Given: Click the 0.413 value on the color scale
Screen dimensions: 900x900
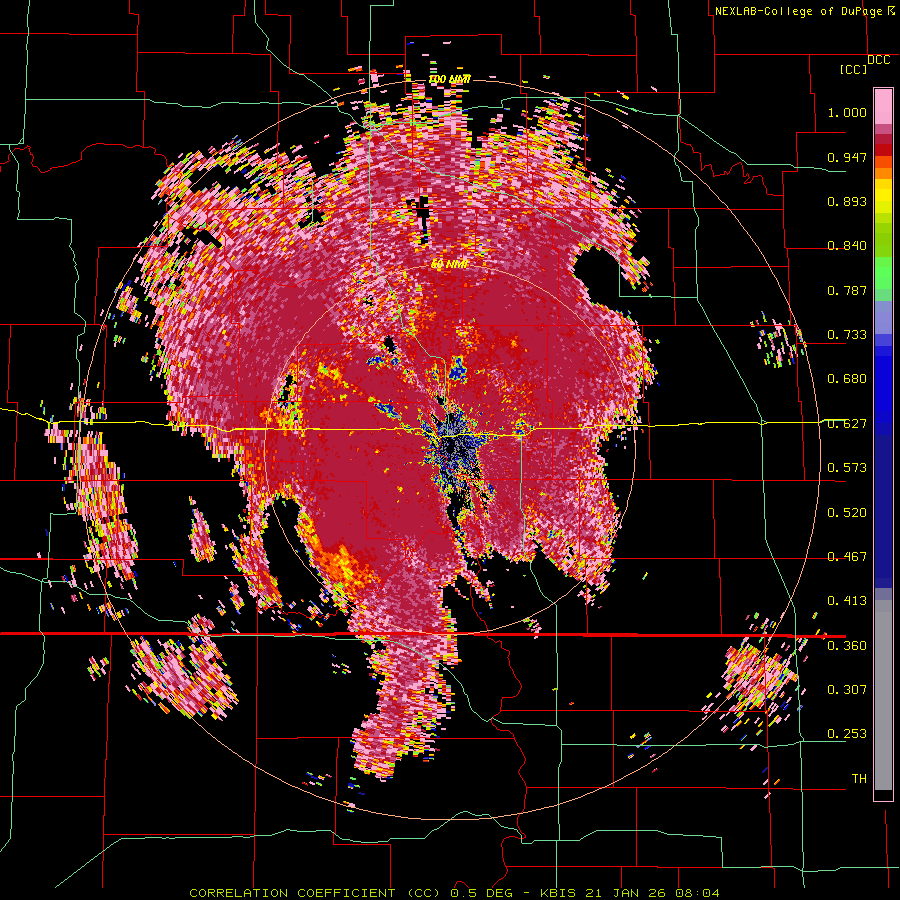Looking at the screenshot, I should pos(847,601).
